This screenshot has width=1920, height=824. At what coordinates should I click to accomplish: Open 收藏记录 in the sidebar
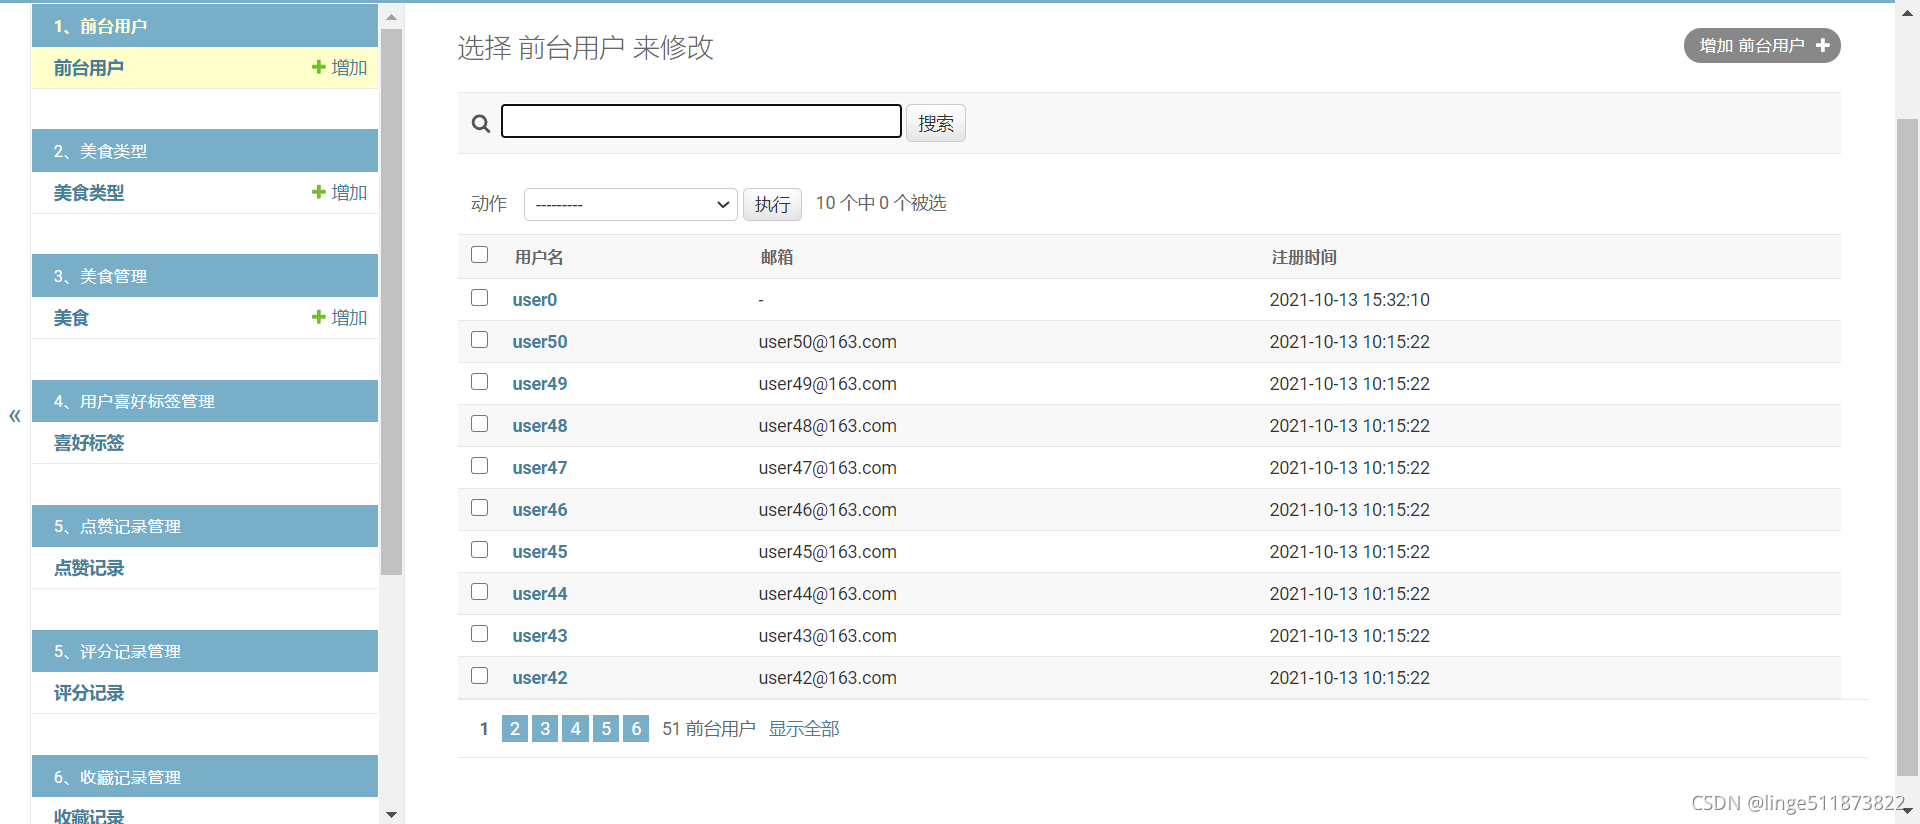coord(89,815)
